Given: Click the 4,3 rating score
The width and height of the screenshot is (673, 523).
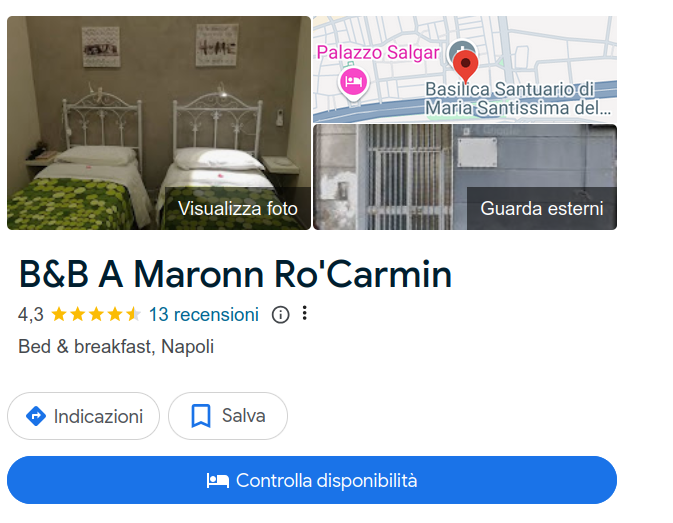Looking at the screenshot, I should click(31, 315).
